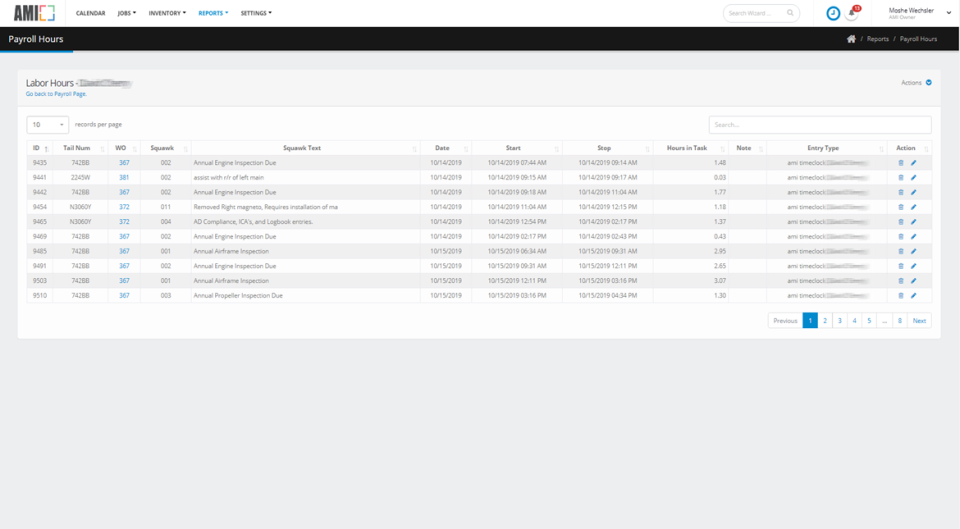Open the Settings menu
The height and width of the screenshot is (529, 960).
(x=256, y=13)
